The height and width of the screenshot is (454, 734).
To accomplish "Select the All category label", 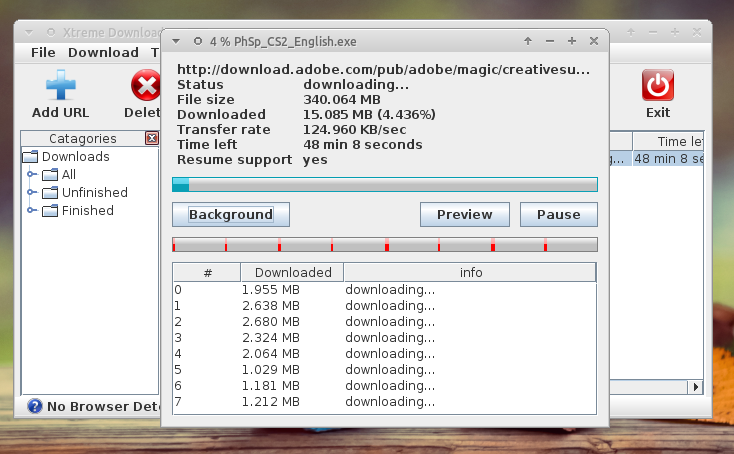I will tap(69, 175).
